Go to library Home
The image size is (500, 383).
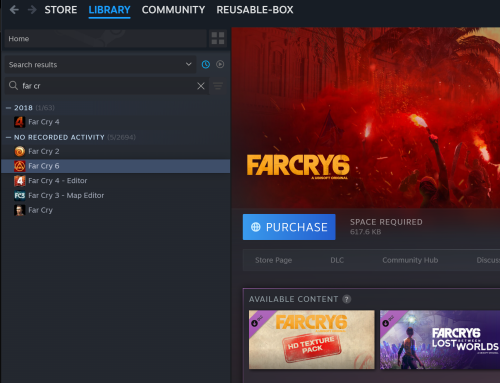click(106, 39)
